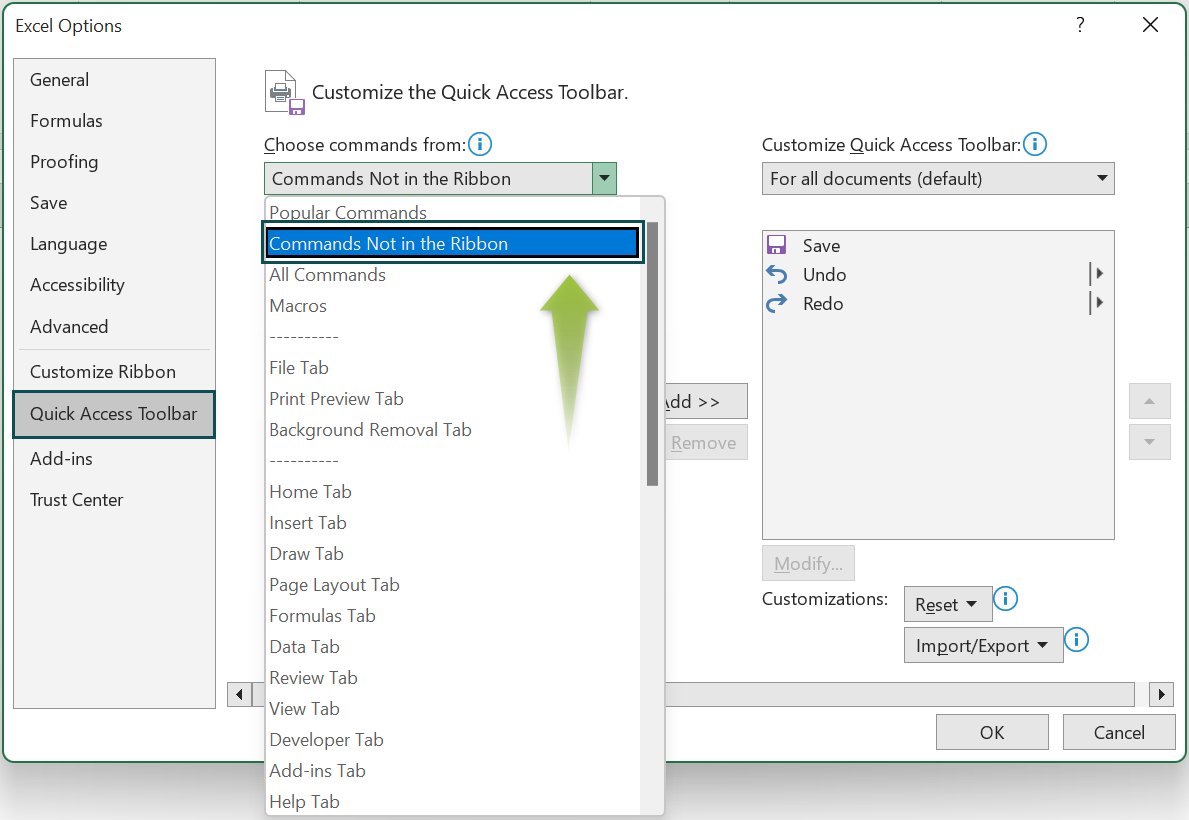Click the horizontal scrollbar right arrow
This screenshot has width=1189, height=820.
tap(1162, 694)
